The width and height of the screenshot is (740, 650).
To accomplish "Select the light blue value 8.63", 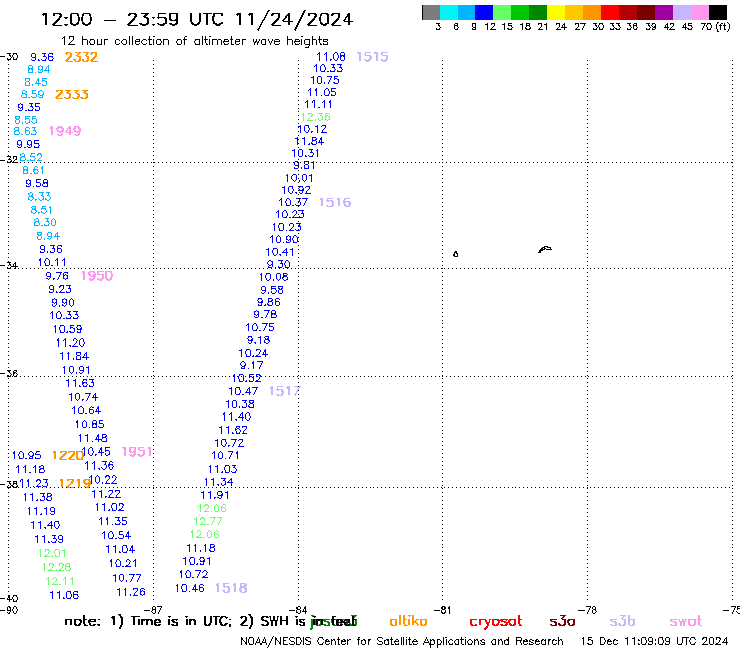I will (x=25, y=131).
